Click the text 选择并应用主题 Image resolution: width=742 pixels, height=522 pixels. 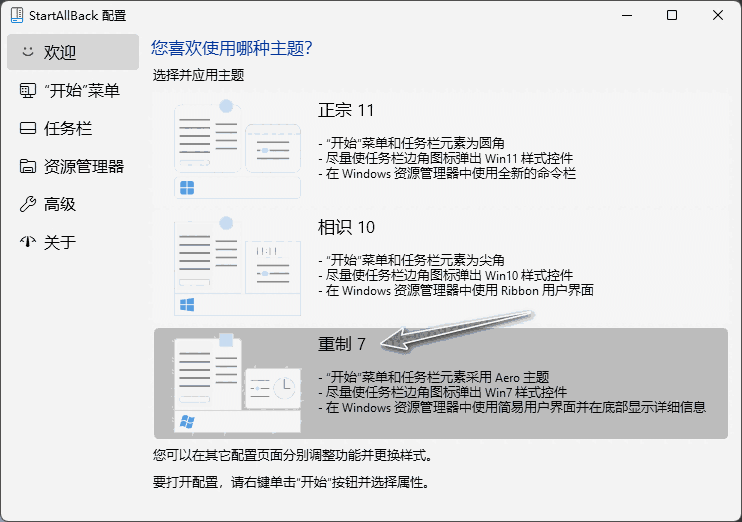click(198, 75)
